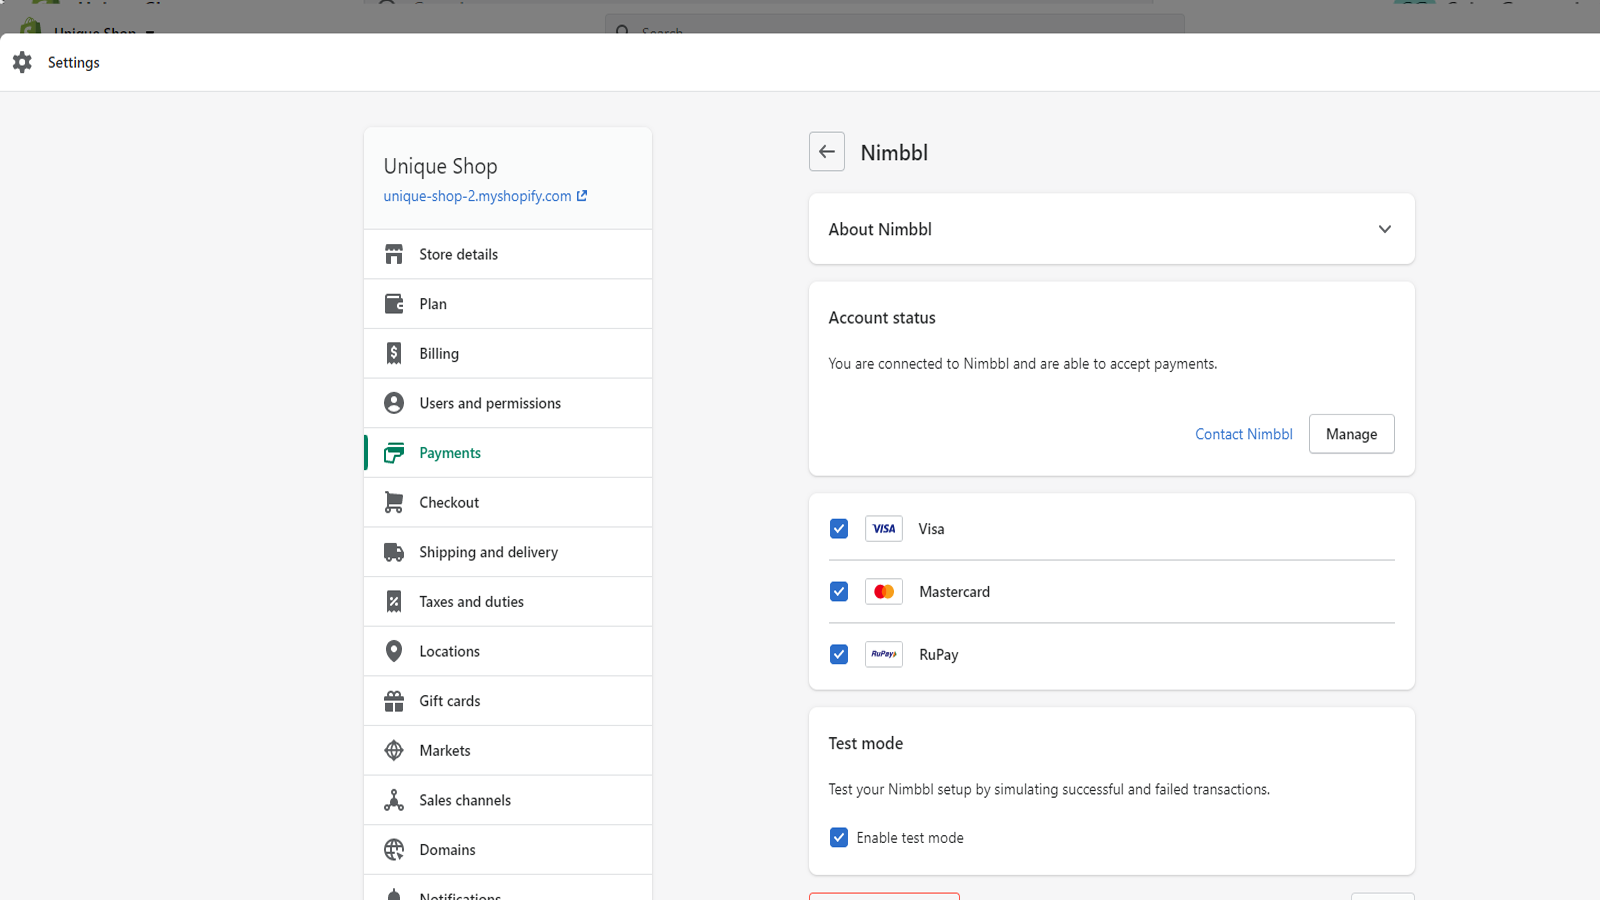Open Domains settings
Viewport: 1600px width, 900px height.
click(508, 850)
